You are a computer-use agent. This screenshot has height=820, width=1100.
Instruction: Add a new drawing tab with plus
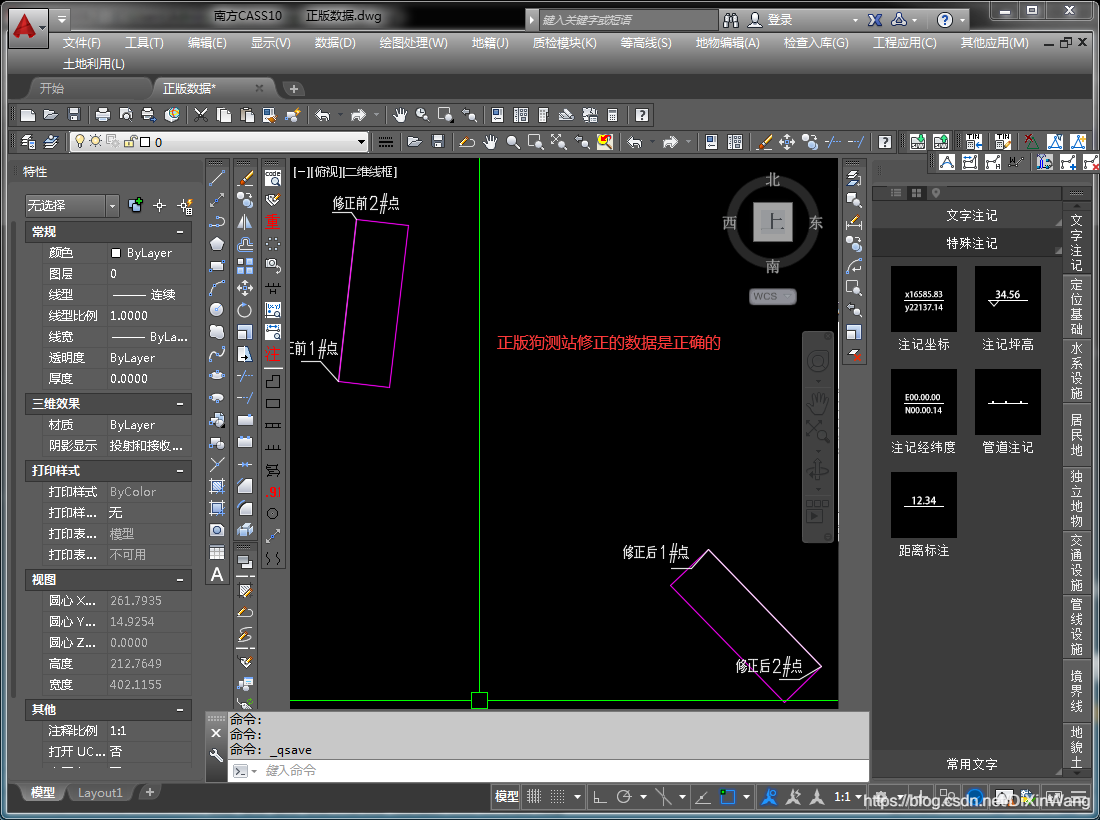point(294,88)
